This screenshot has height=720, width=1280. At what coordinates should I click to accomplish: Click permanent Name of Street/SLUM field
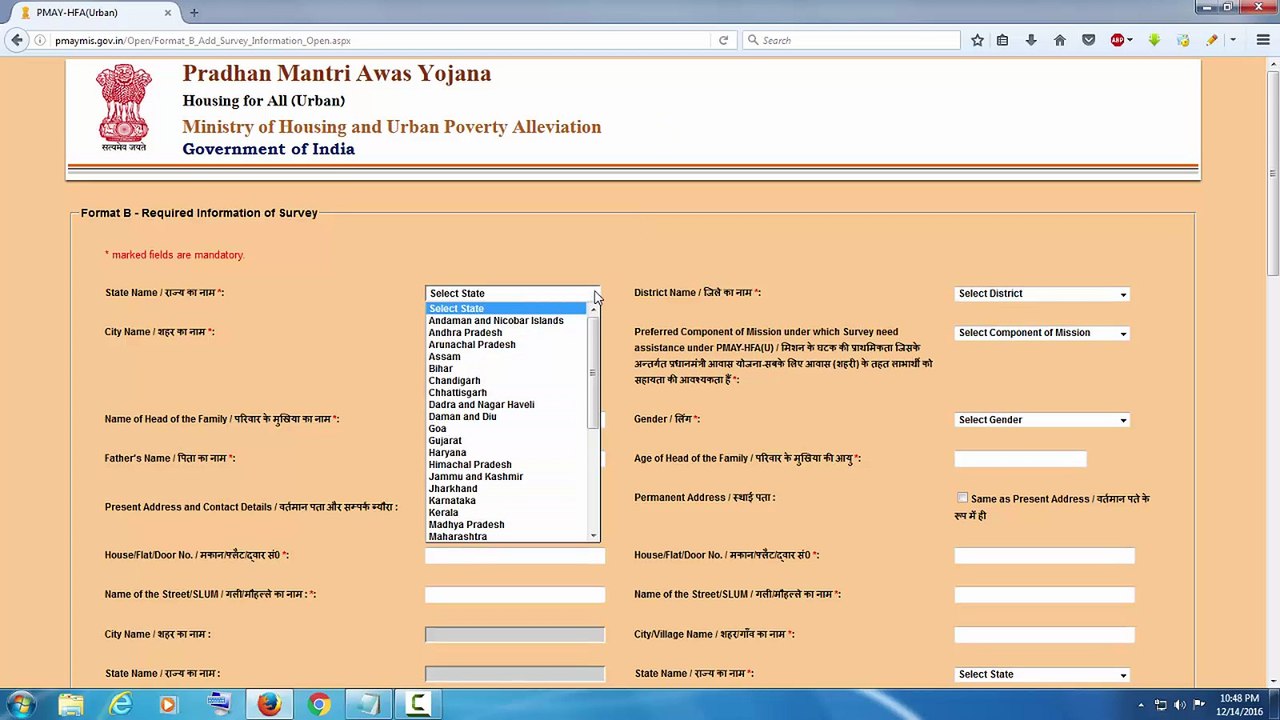pos(1044,594)
